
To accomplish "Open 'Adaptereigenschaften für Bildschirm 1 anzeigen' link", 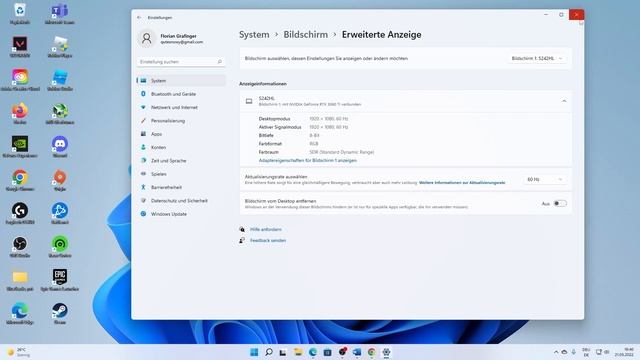I will (308, 160).
